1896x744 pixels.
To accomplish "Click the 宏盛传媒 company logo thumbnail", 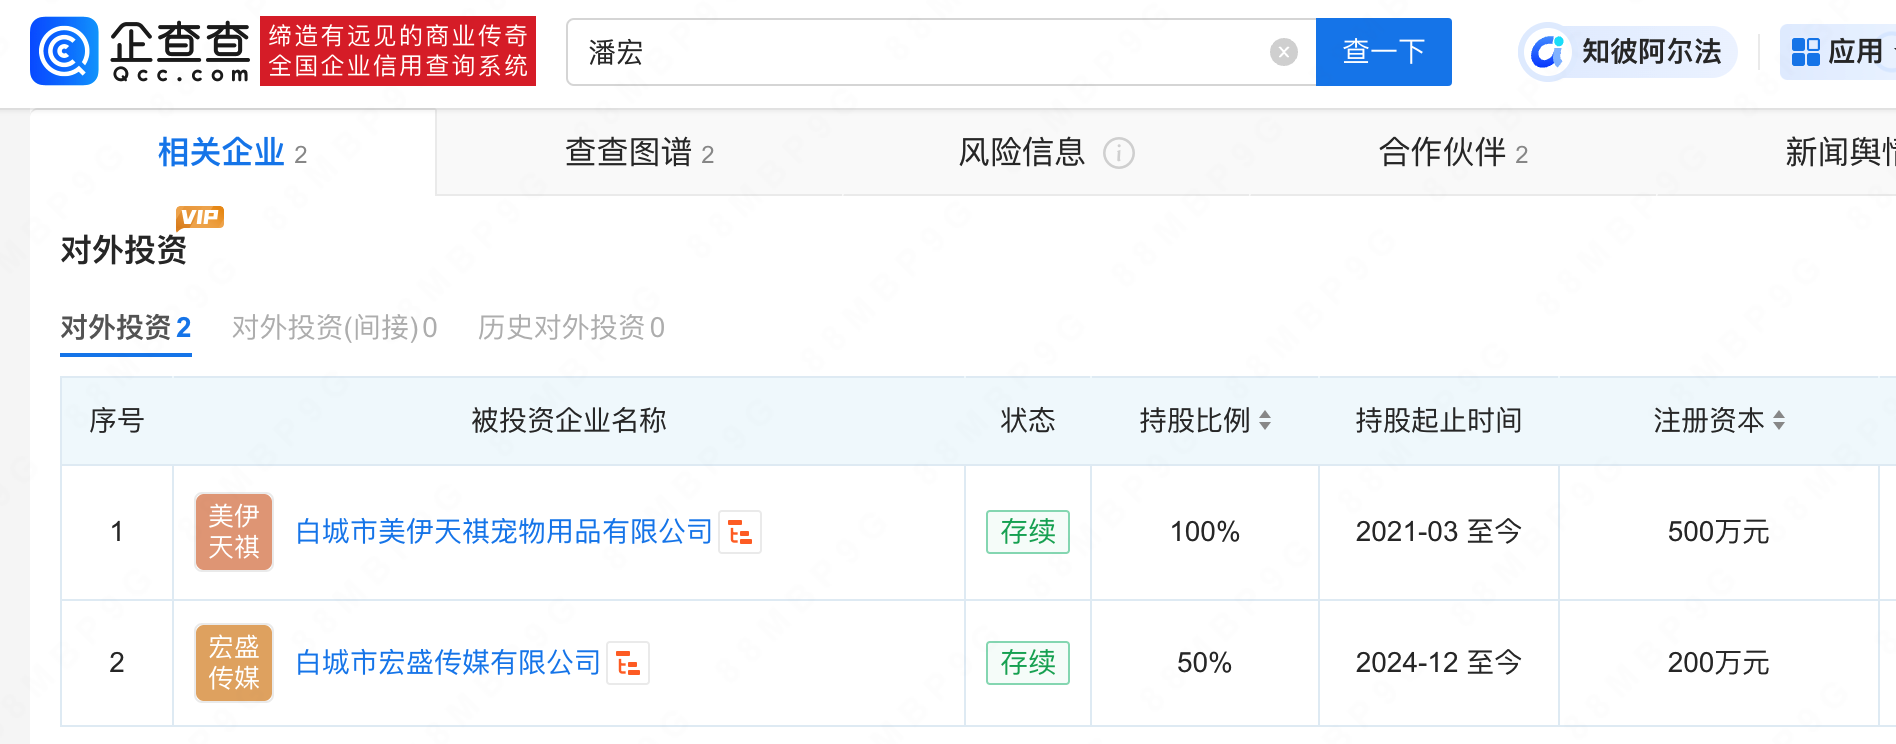I will 234,663.
